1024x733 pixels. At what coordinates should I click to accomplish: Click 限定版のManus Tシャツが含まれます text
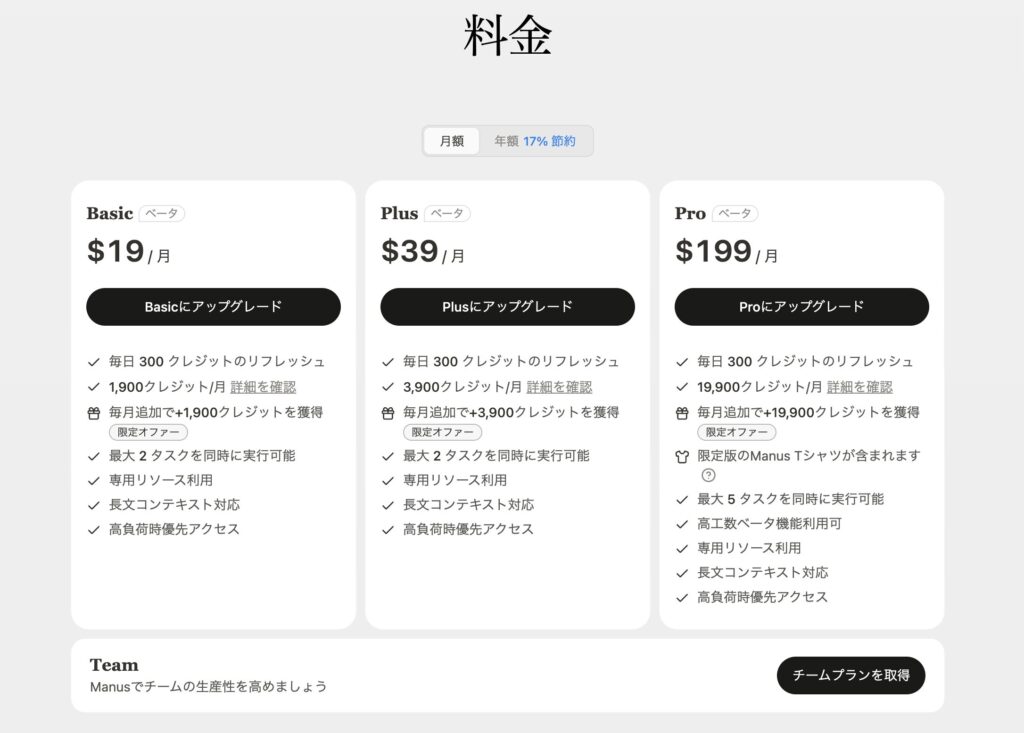coord(808,456)
